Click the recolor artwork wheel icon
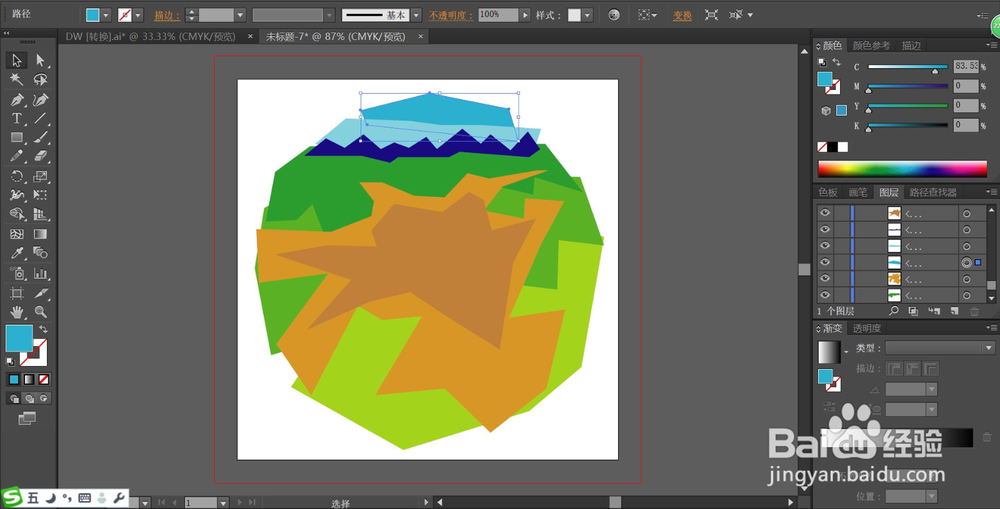Image resolution: width=1000 pixels, height=509 pixels. [614, 15]
